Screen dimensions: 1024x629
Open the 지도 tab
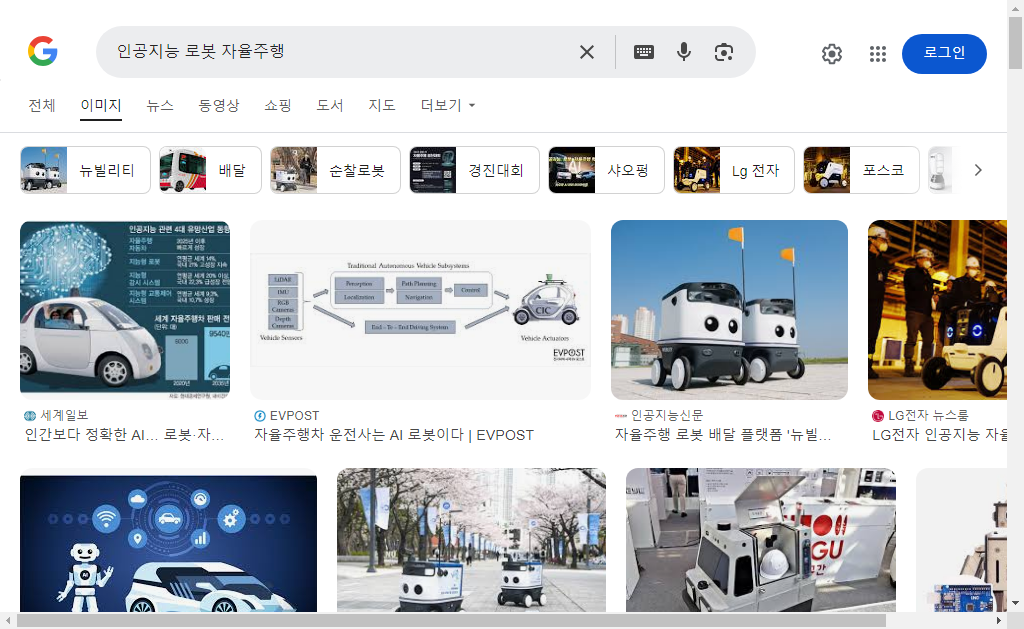coord(382,105)
